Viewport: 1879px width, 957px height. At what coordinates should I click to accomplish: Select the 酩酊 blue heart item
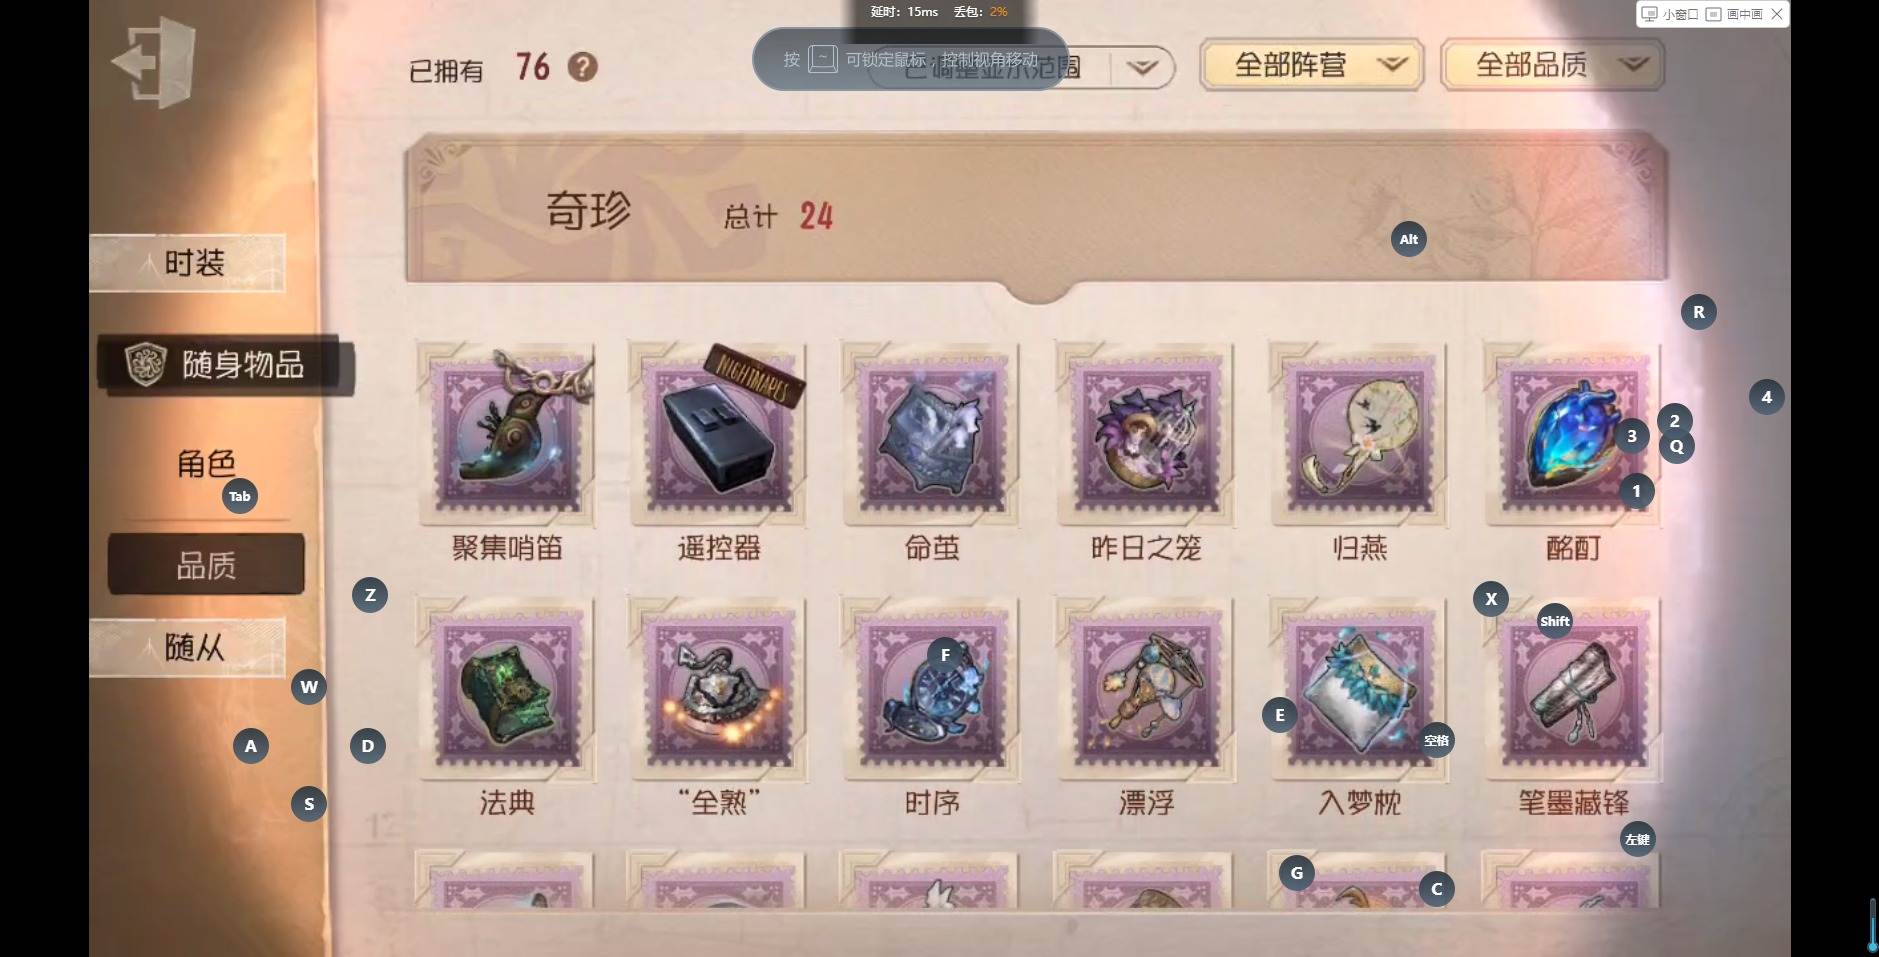(1572, 434)
